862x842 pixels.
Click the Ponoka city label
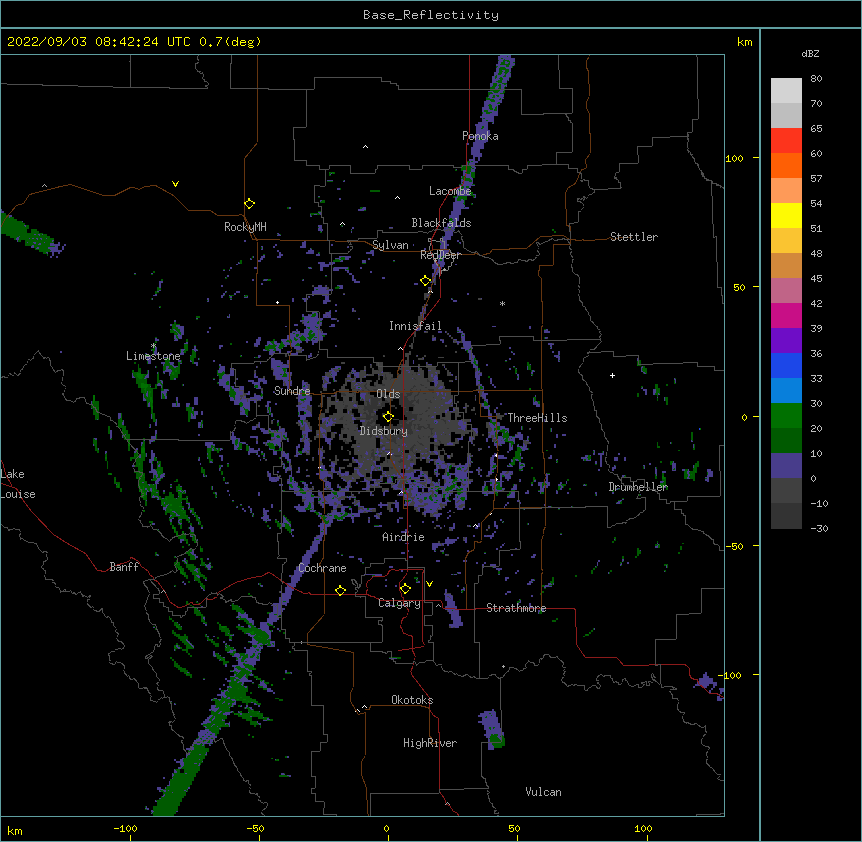[480, 136]
